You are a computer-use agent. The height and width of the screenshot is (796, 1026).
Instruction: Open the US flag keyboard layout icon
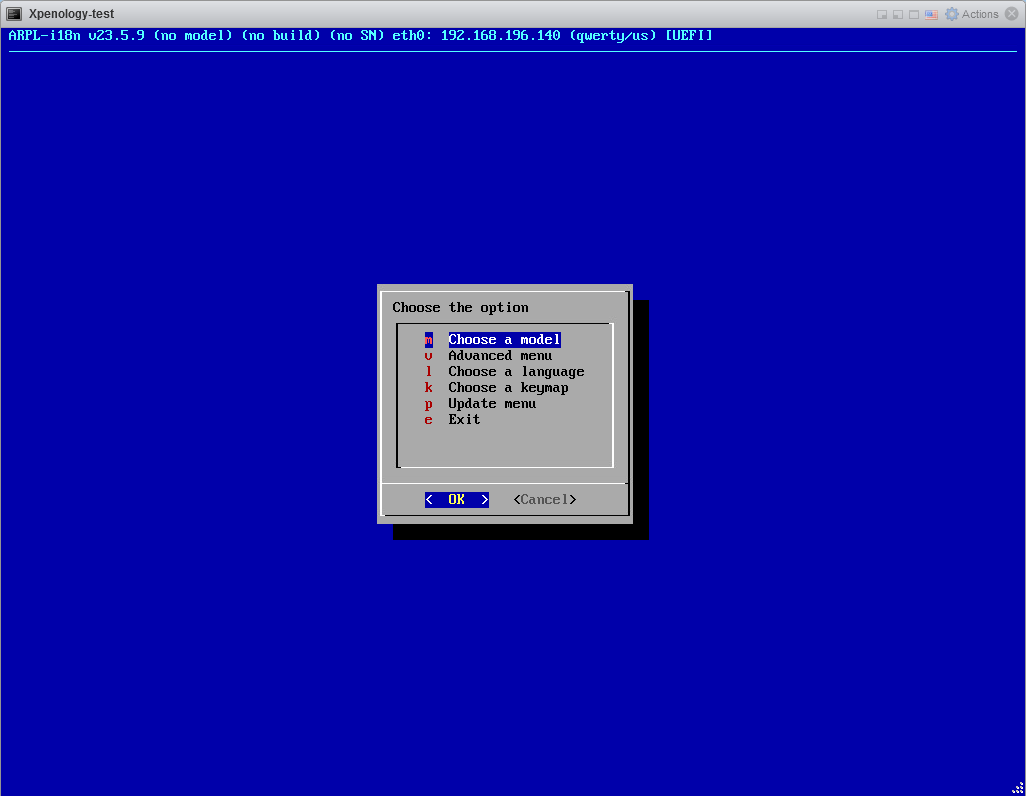(931, 14)
